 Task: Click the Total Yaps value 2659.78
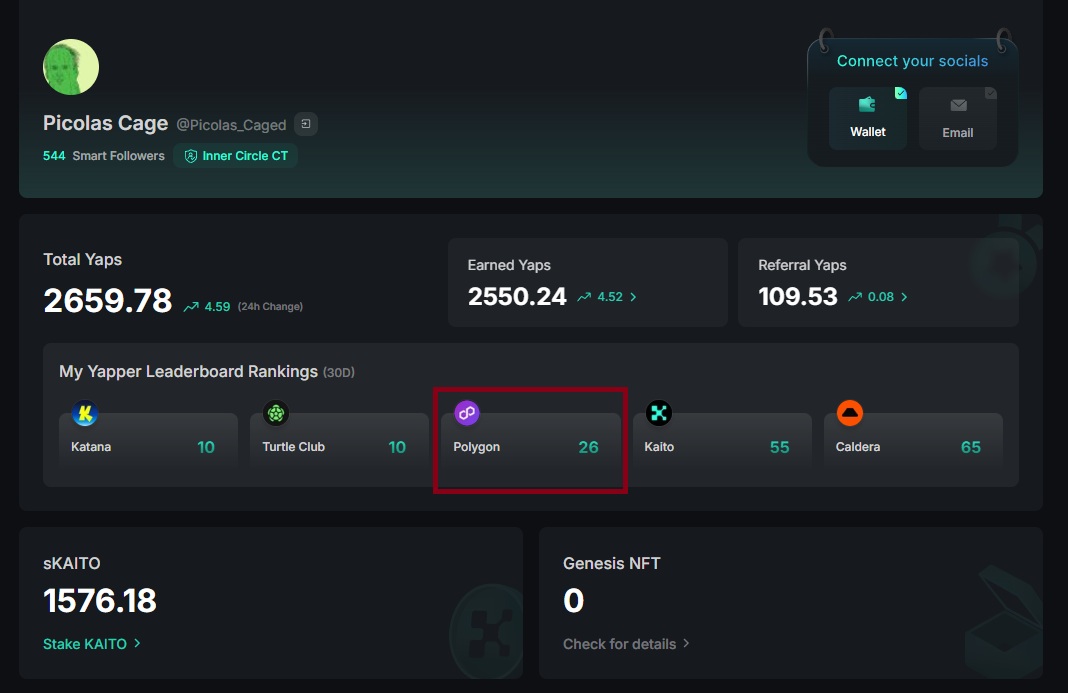[x=108, y=301]
